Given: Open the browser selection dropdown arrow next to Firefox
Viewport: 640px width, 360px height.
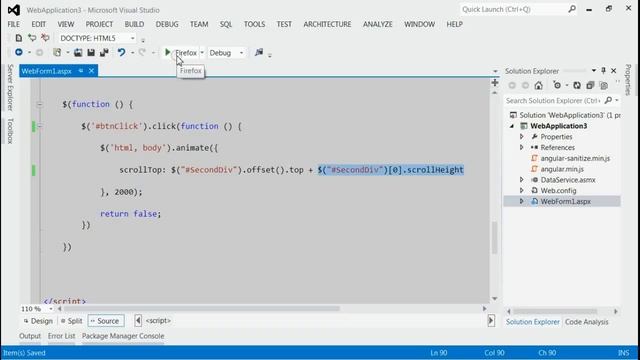Looking at the screenshot, I should [x=202, y=53].
